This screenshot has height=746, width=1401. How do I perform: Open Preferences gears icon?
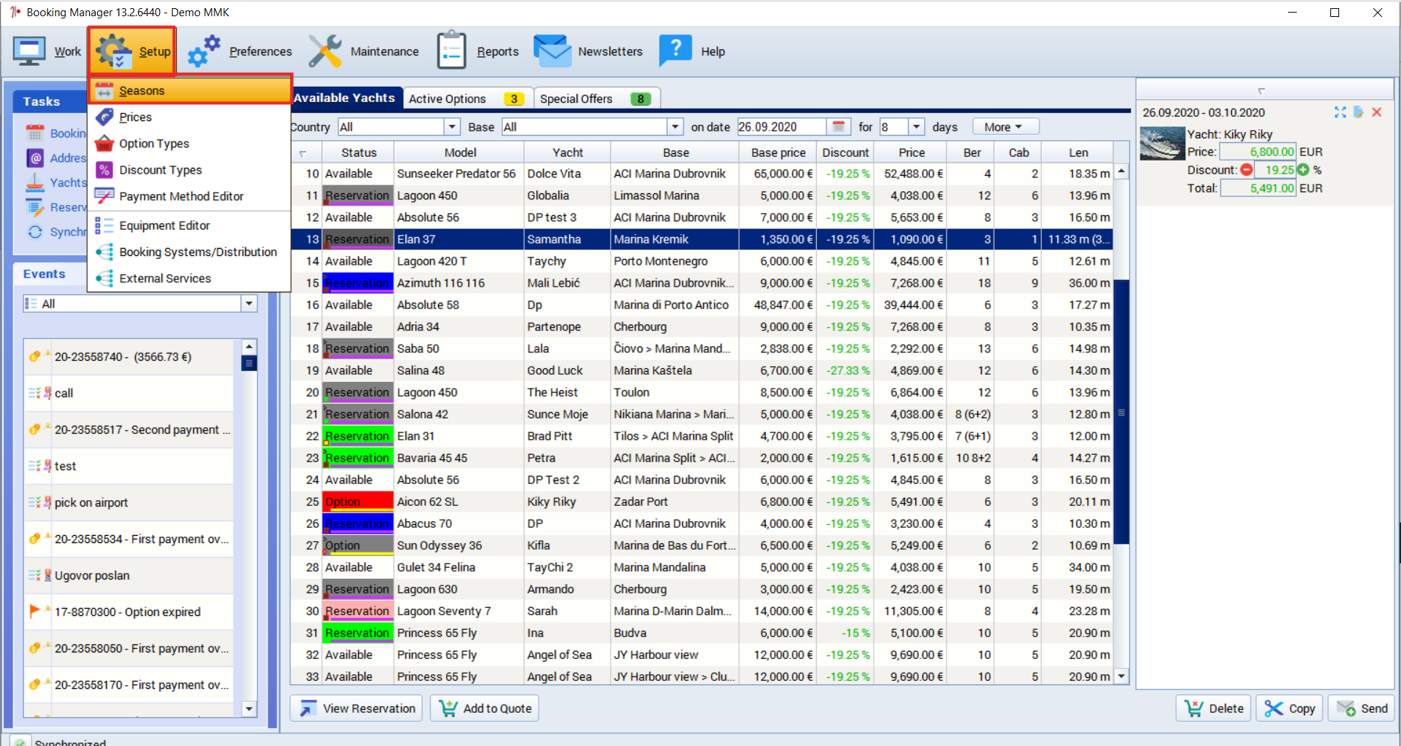tap(204, 51)
